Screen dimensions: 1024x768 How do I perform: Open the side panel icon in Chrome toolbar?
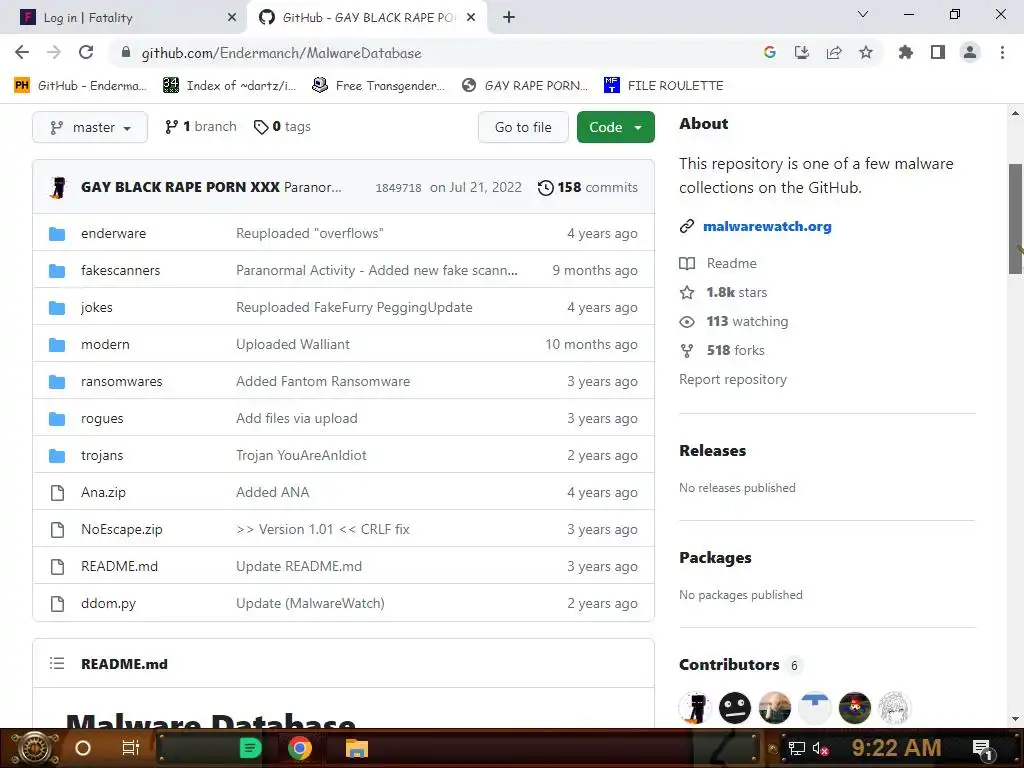938,52
